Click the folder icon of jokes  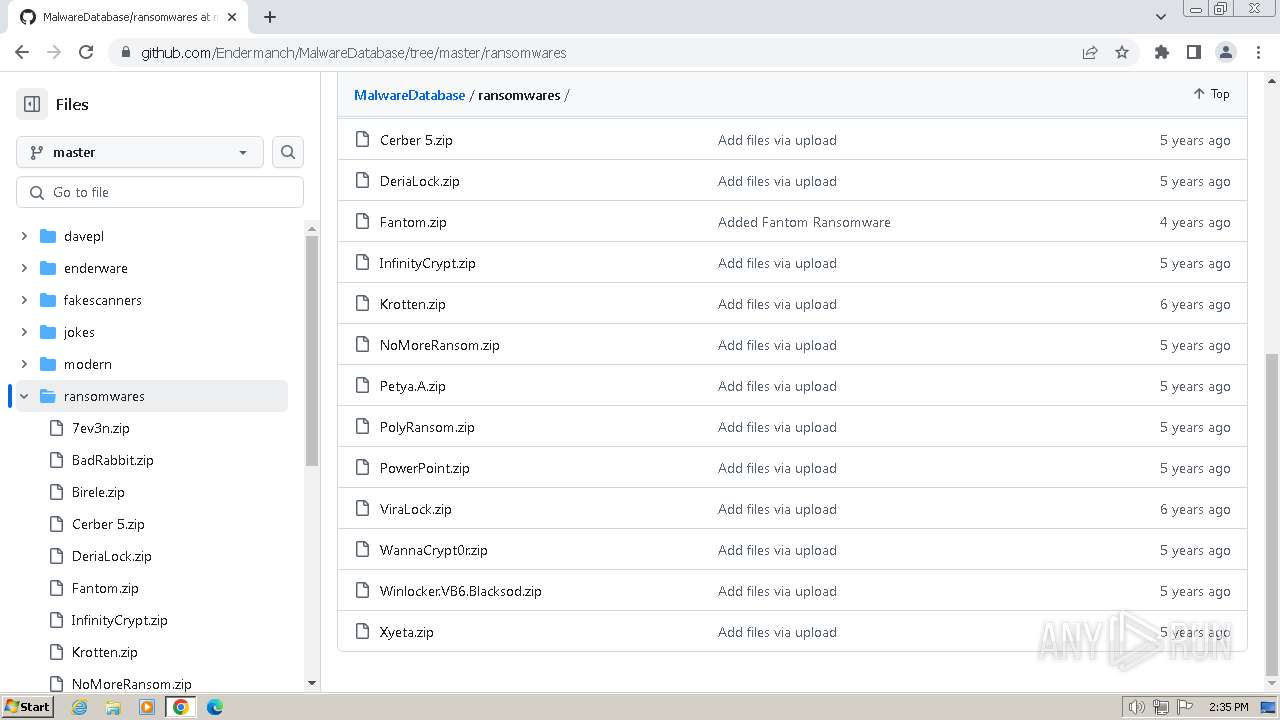47,332
